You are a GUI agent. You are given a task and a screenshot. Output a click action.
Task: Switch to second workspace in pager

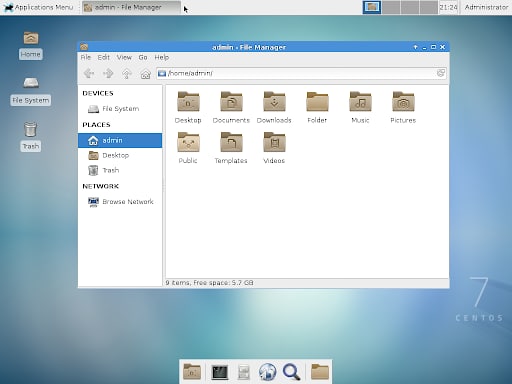[391, 7]
